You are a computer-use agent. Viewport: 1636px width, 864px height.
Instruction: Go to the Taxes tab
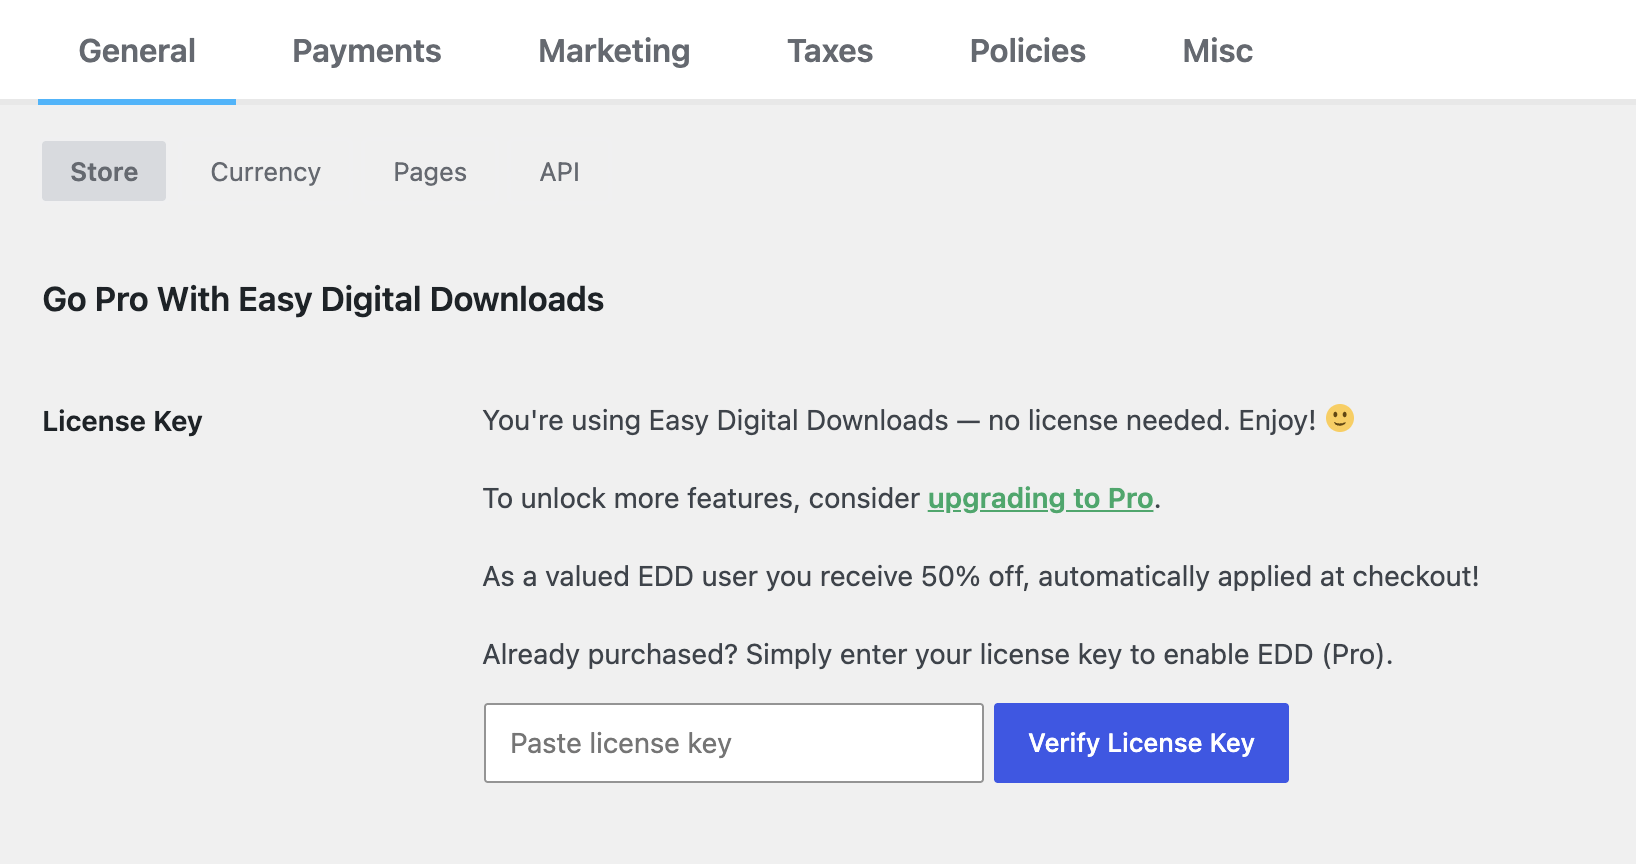(x=830, y=51)
